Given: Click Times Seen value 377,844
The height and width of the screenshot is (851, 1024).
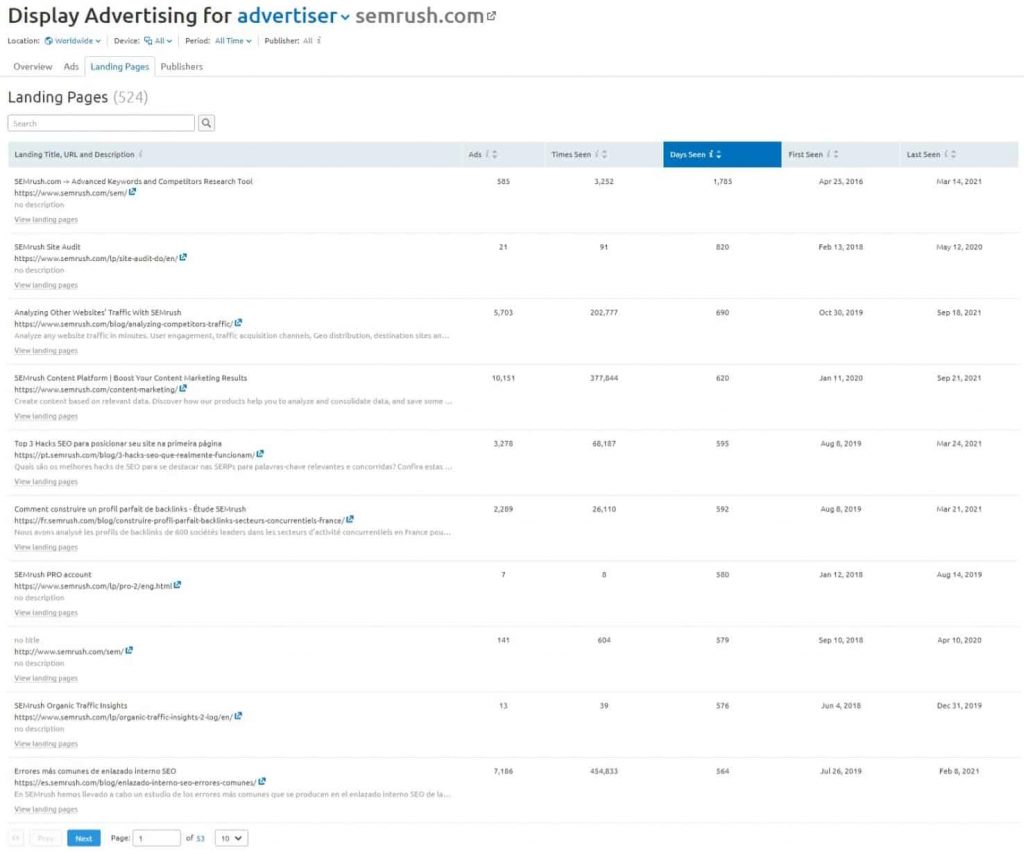Looking at the screenshot, I should pyautogui.click(x=604, y=378).
